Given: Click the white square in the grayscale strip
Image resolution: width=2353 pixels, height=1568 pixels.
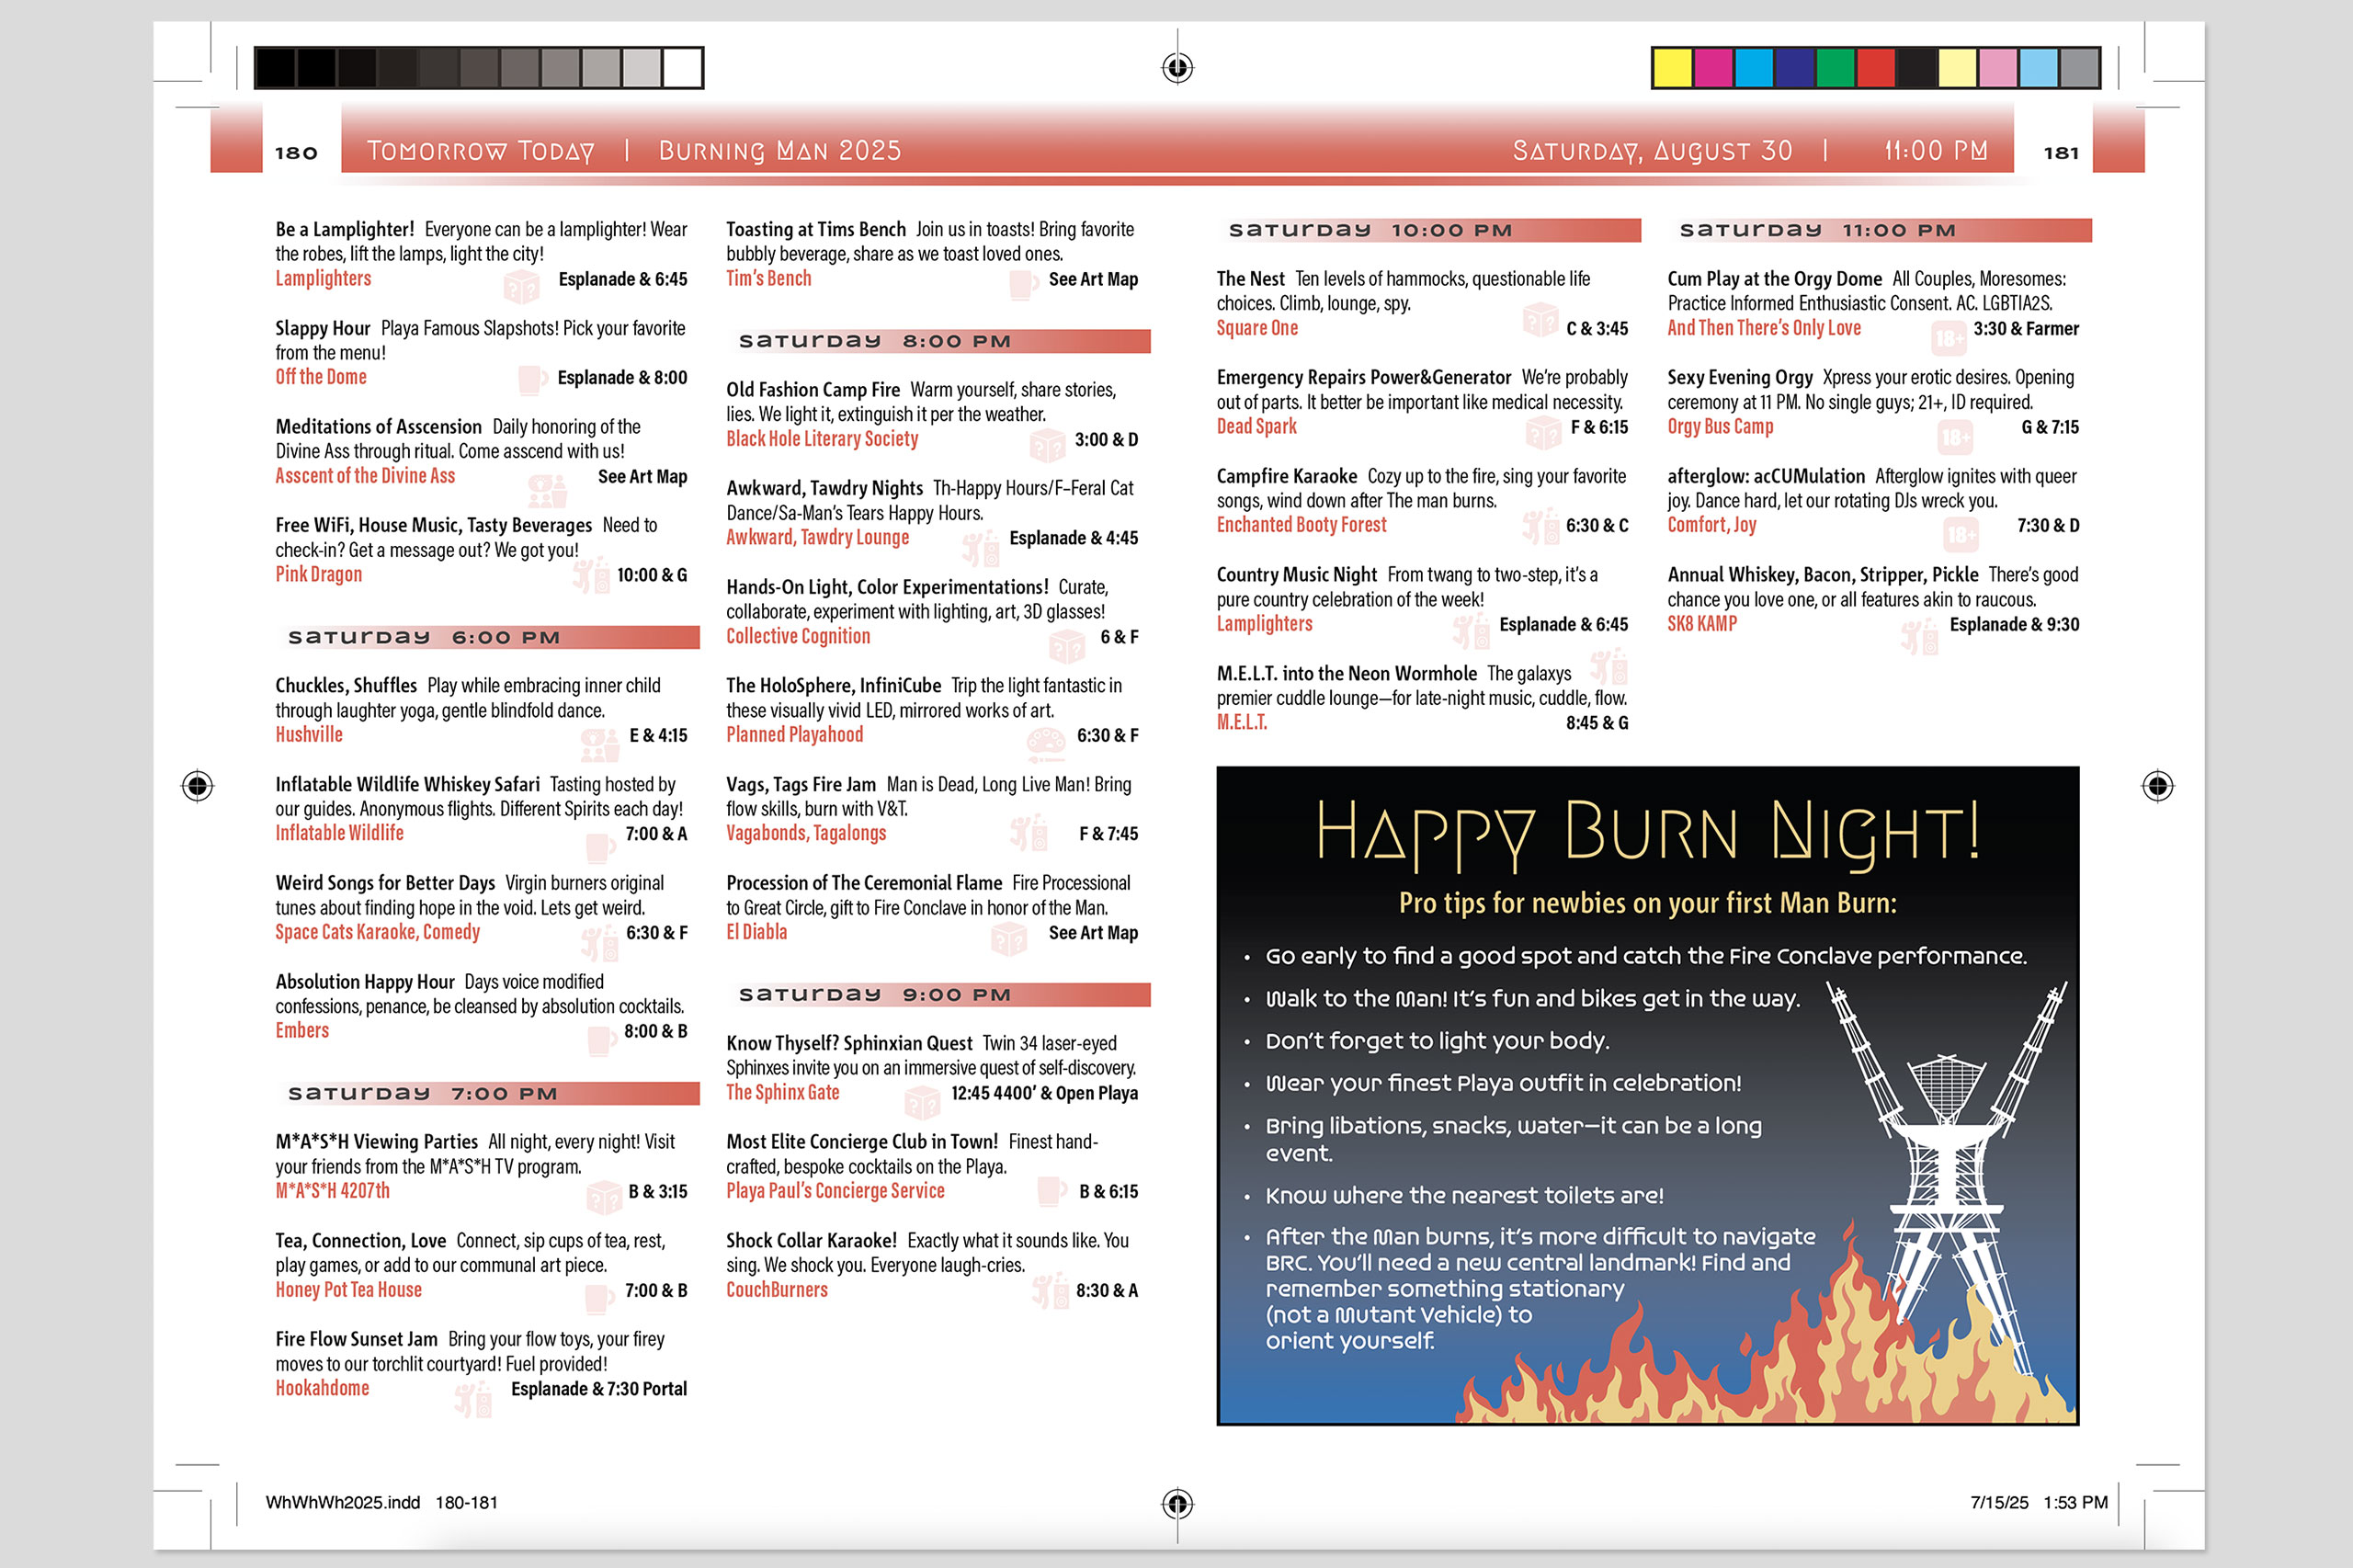Looking at the screenshot, I should (682, 68).
